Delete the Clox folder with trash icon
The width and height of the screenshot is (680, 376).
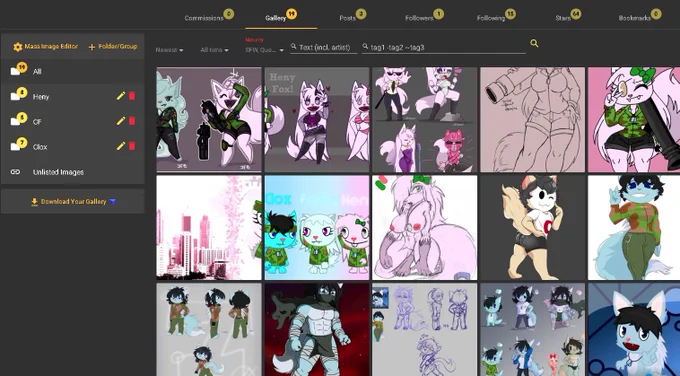click(132, 147)
